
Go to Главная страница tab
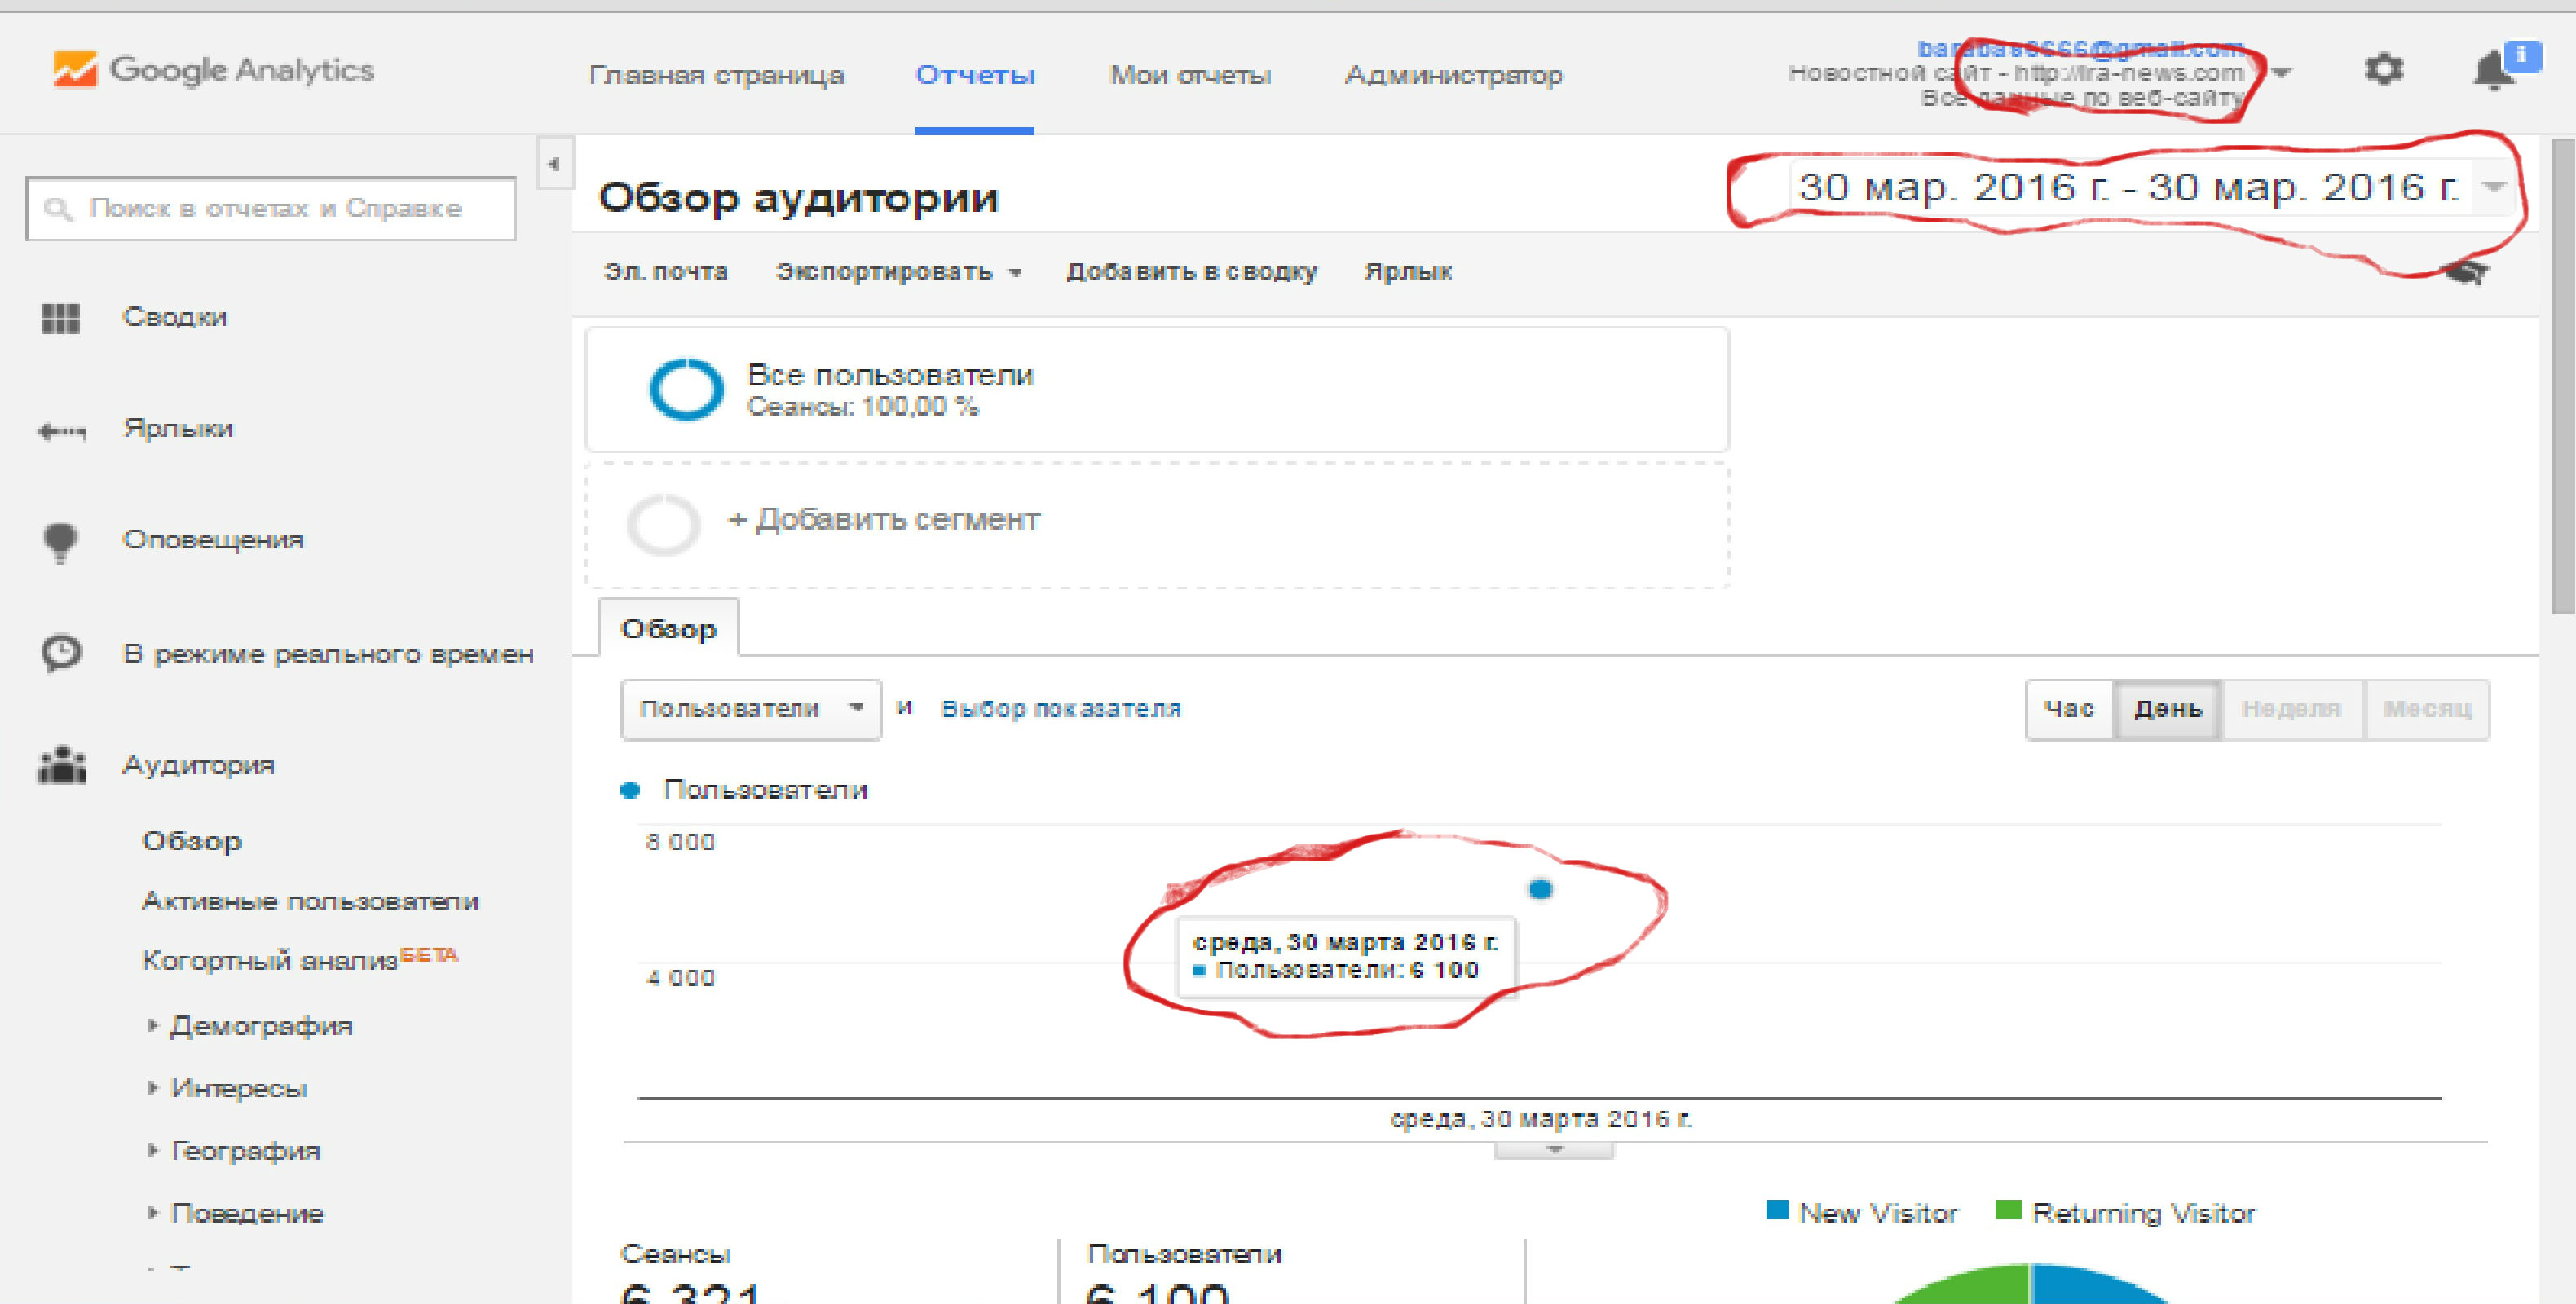coord(716,75)
